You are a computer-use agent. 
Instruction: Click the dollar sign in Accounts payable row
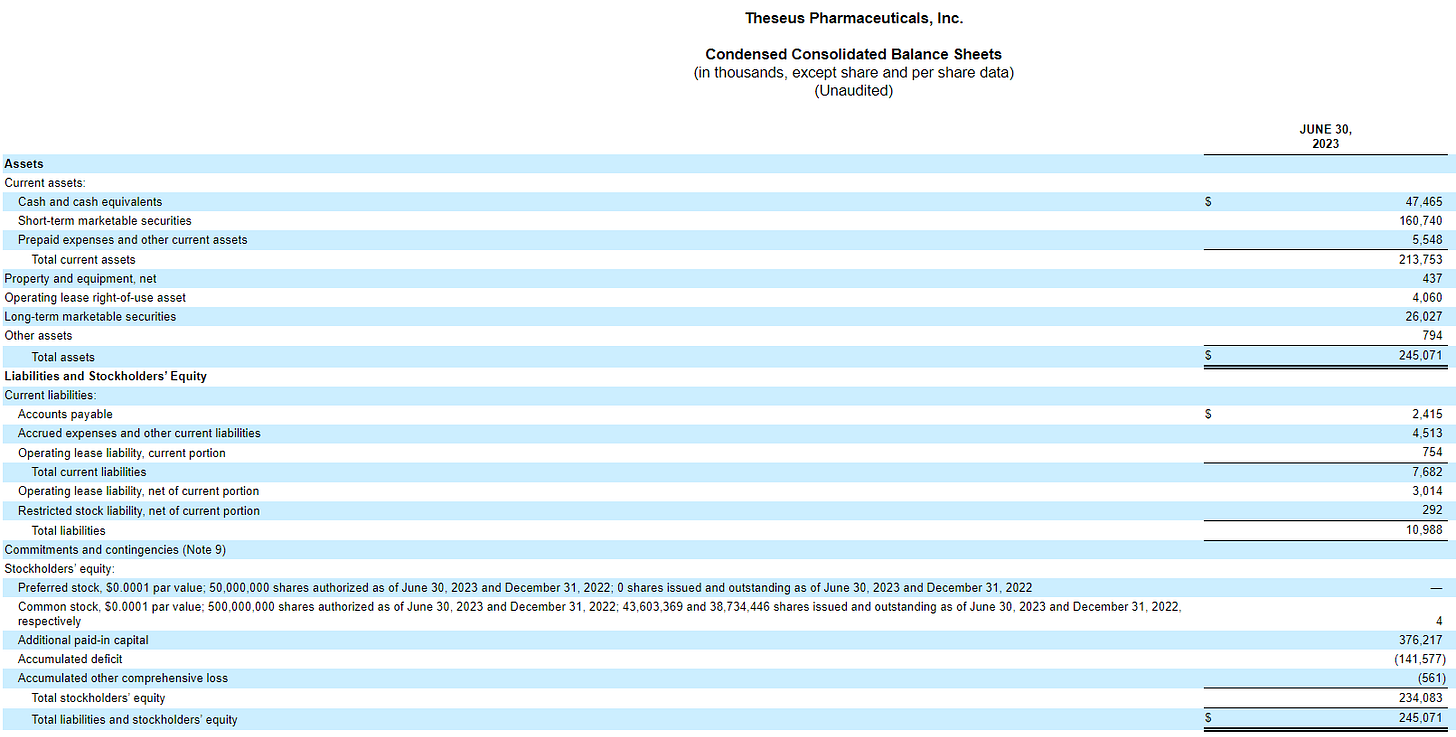point(1208,414)
